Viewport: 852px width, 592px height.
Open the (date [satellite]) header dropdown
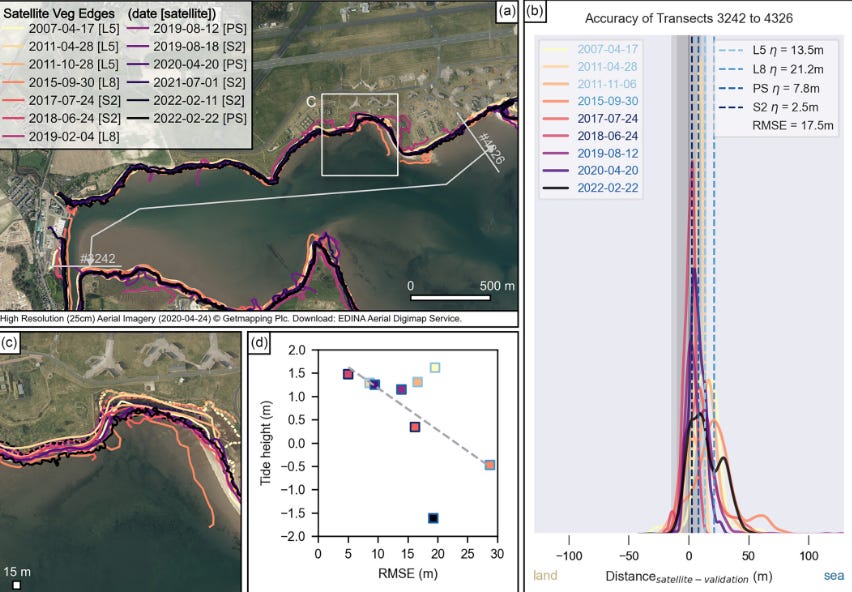pos(172,13)
